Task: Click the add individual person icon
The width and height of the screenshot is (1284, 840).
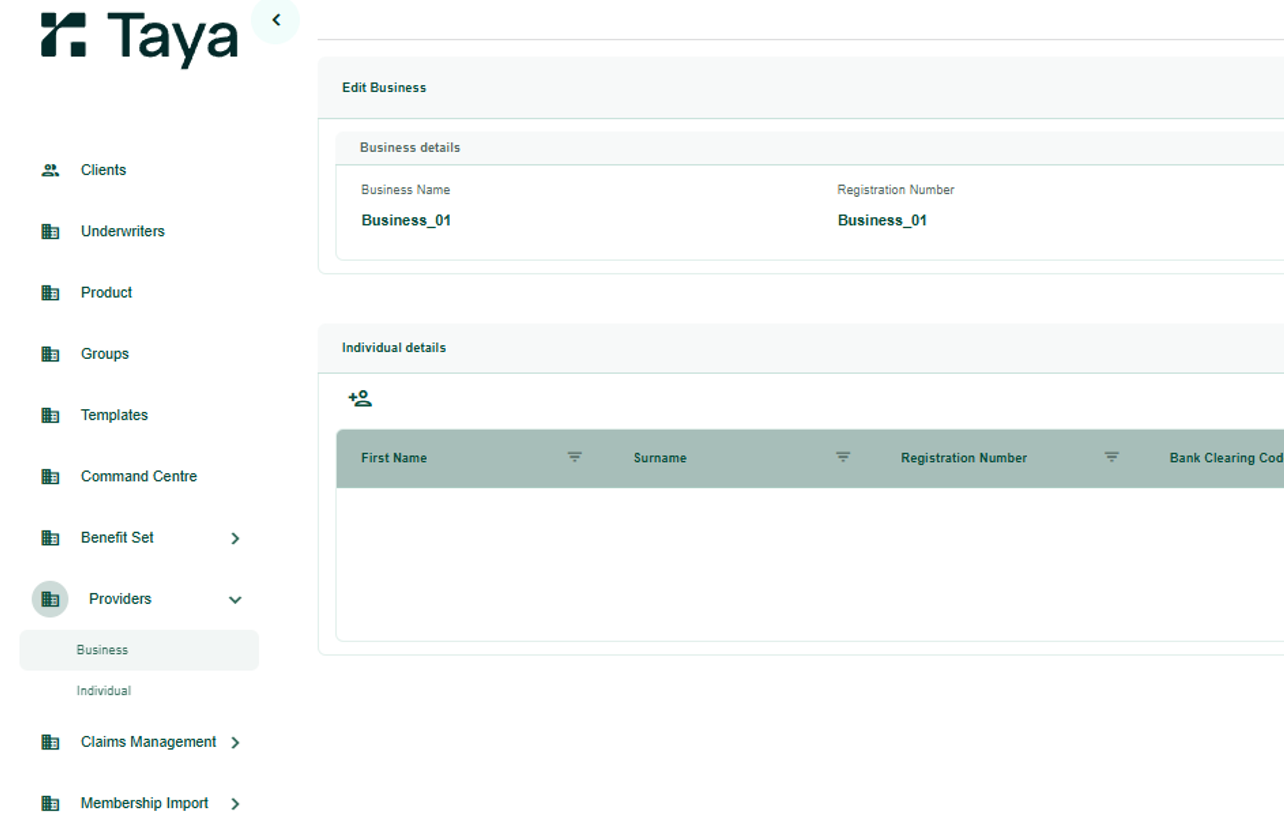Action: [x=360, y=399]
